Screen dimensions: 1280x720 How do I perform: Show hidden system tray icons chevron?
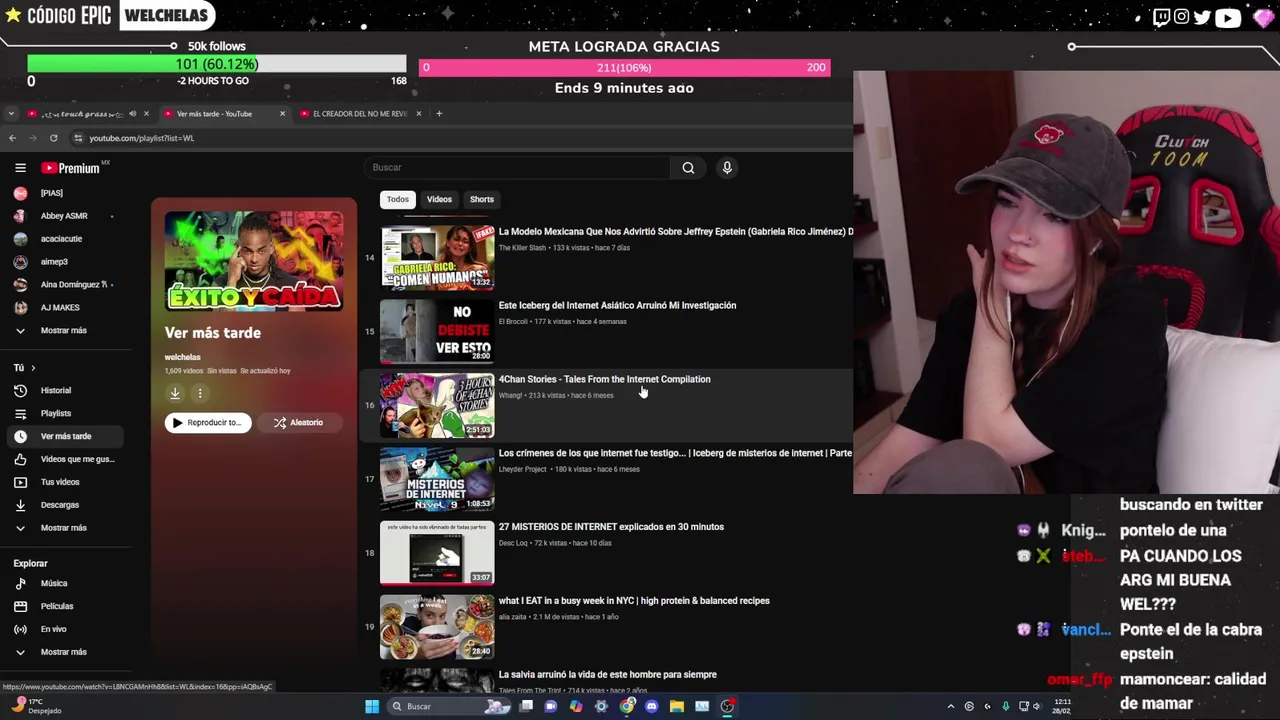(x=950, y=706)
